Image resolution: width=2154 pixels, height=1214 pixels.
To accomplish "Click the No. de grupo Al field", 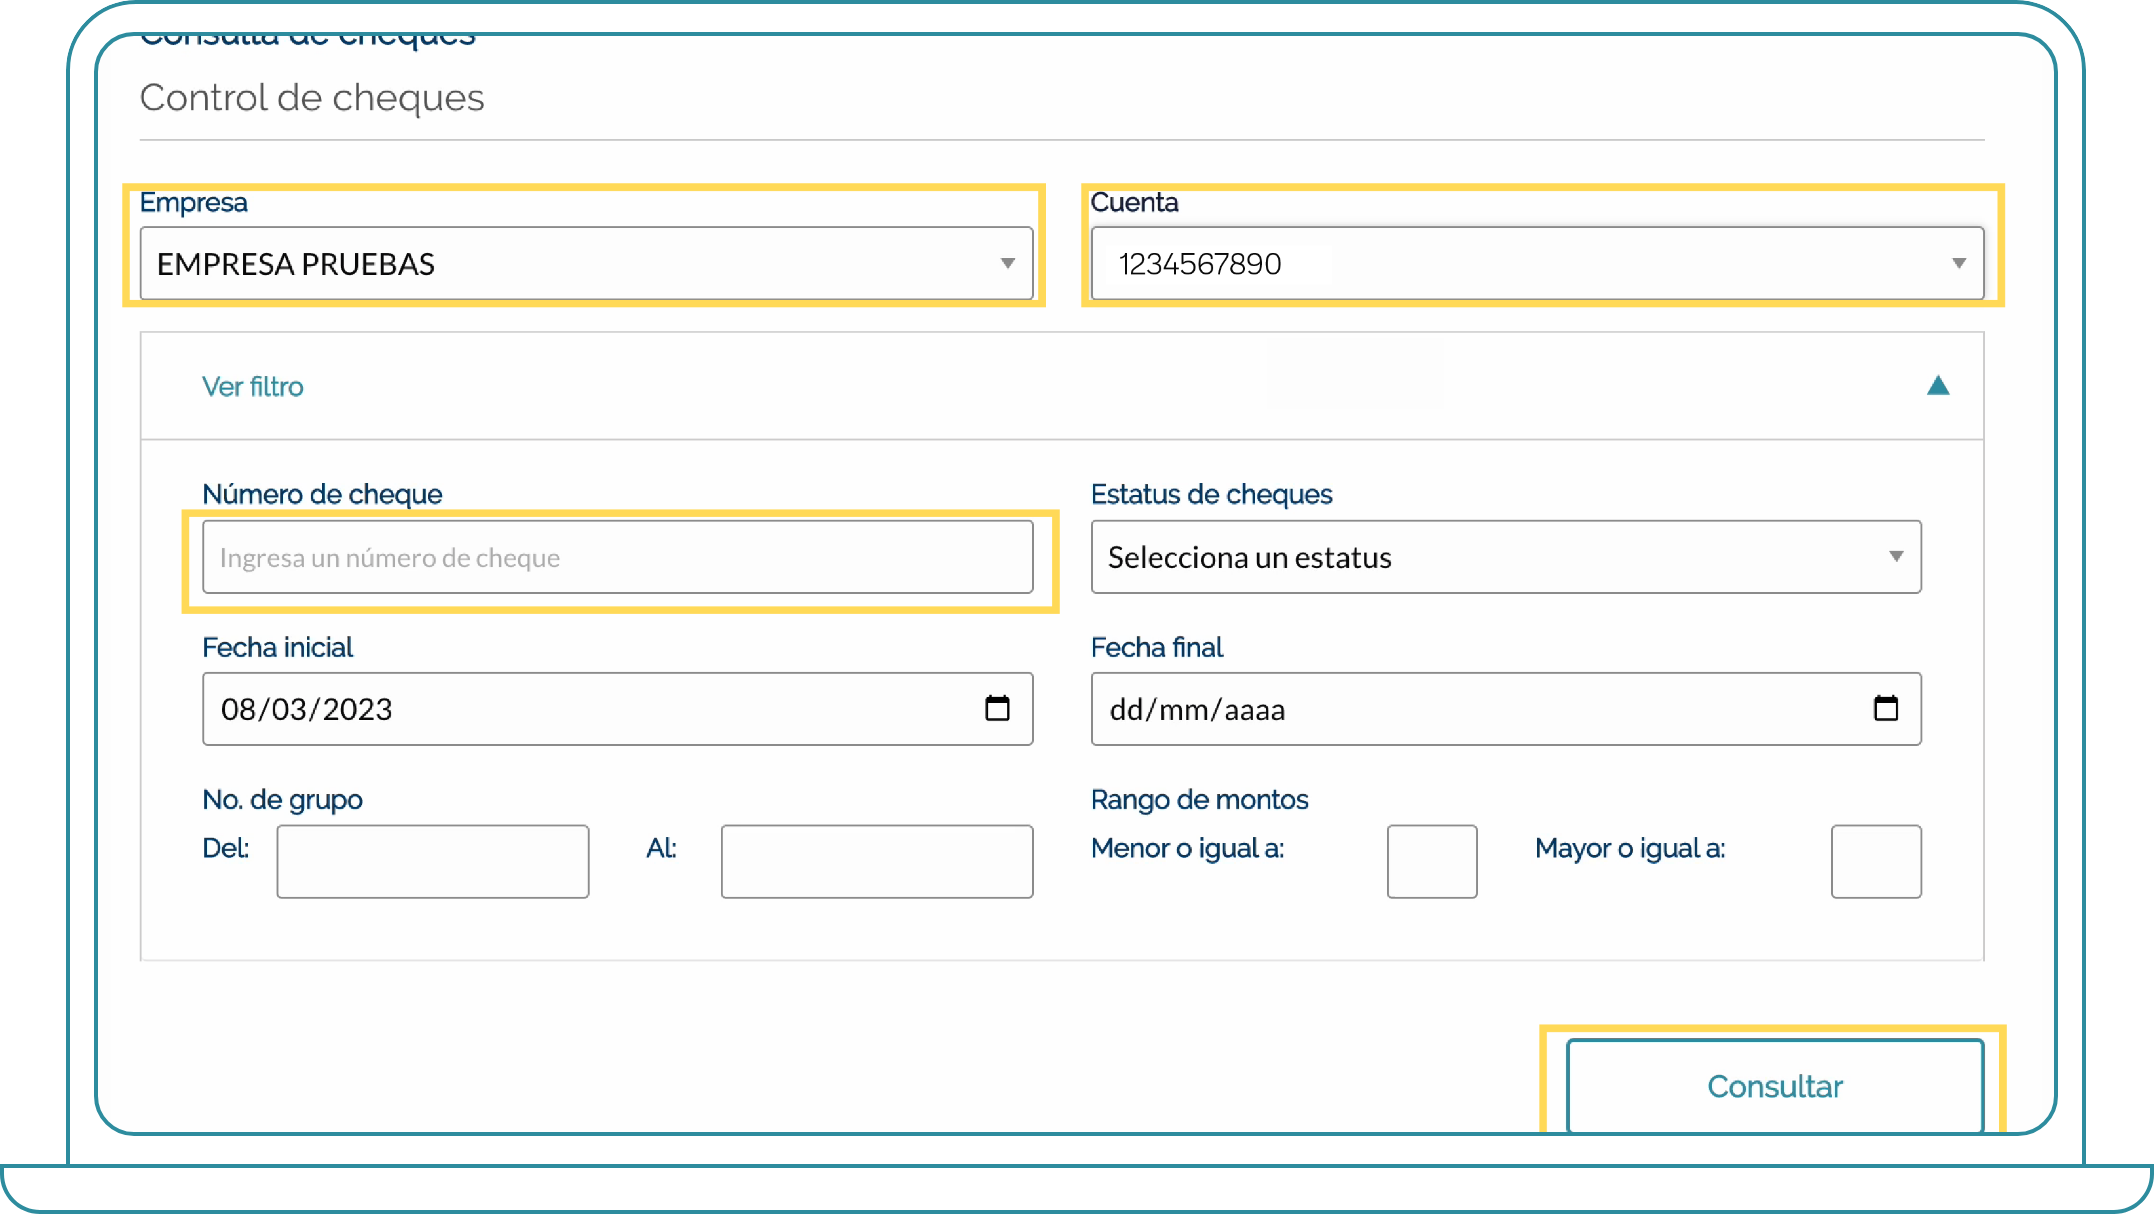I will coord(877,861).
